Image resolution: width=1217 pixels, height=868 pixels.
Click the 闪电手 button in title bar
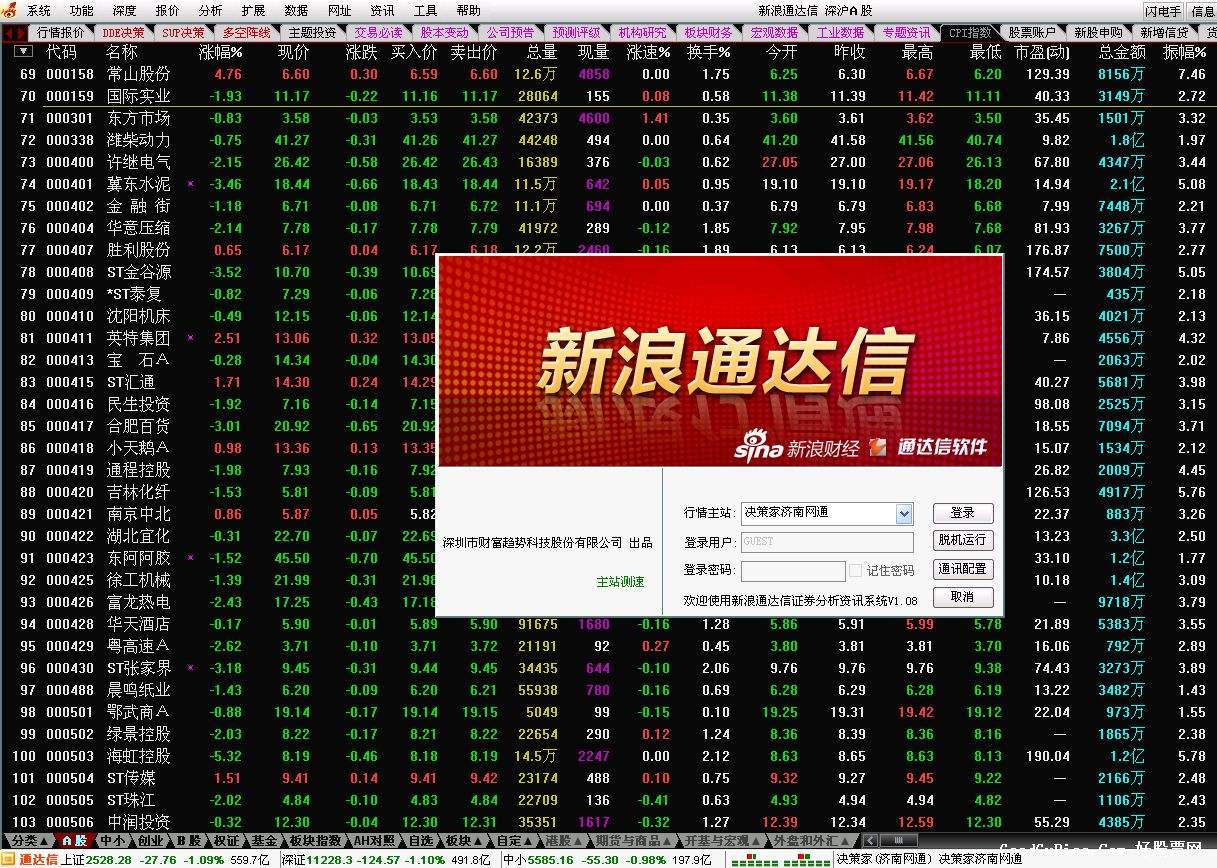1163,11
